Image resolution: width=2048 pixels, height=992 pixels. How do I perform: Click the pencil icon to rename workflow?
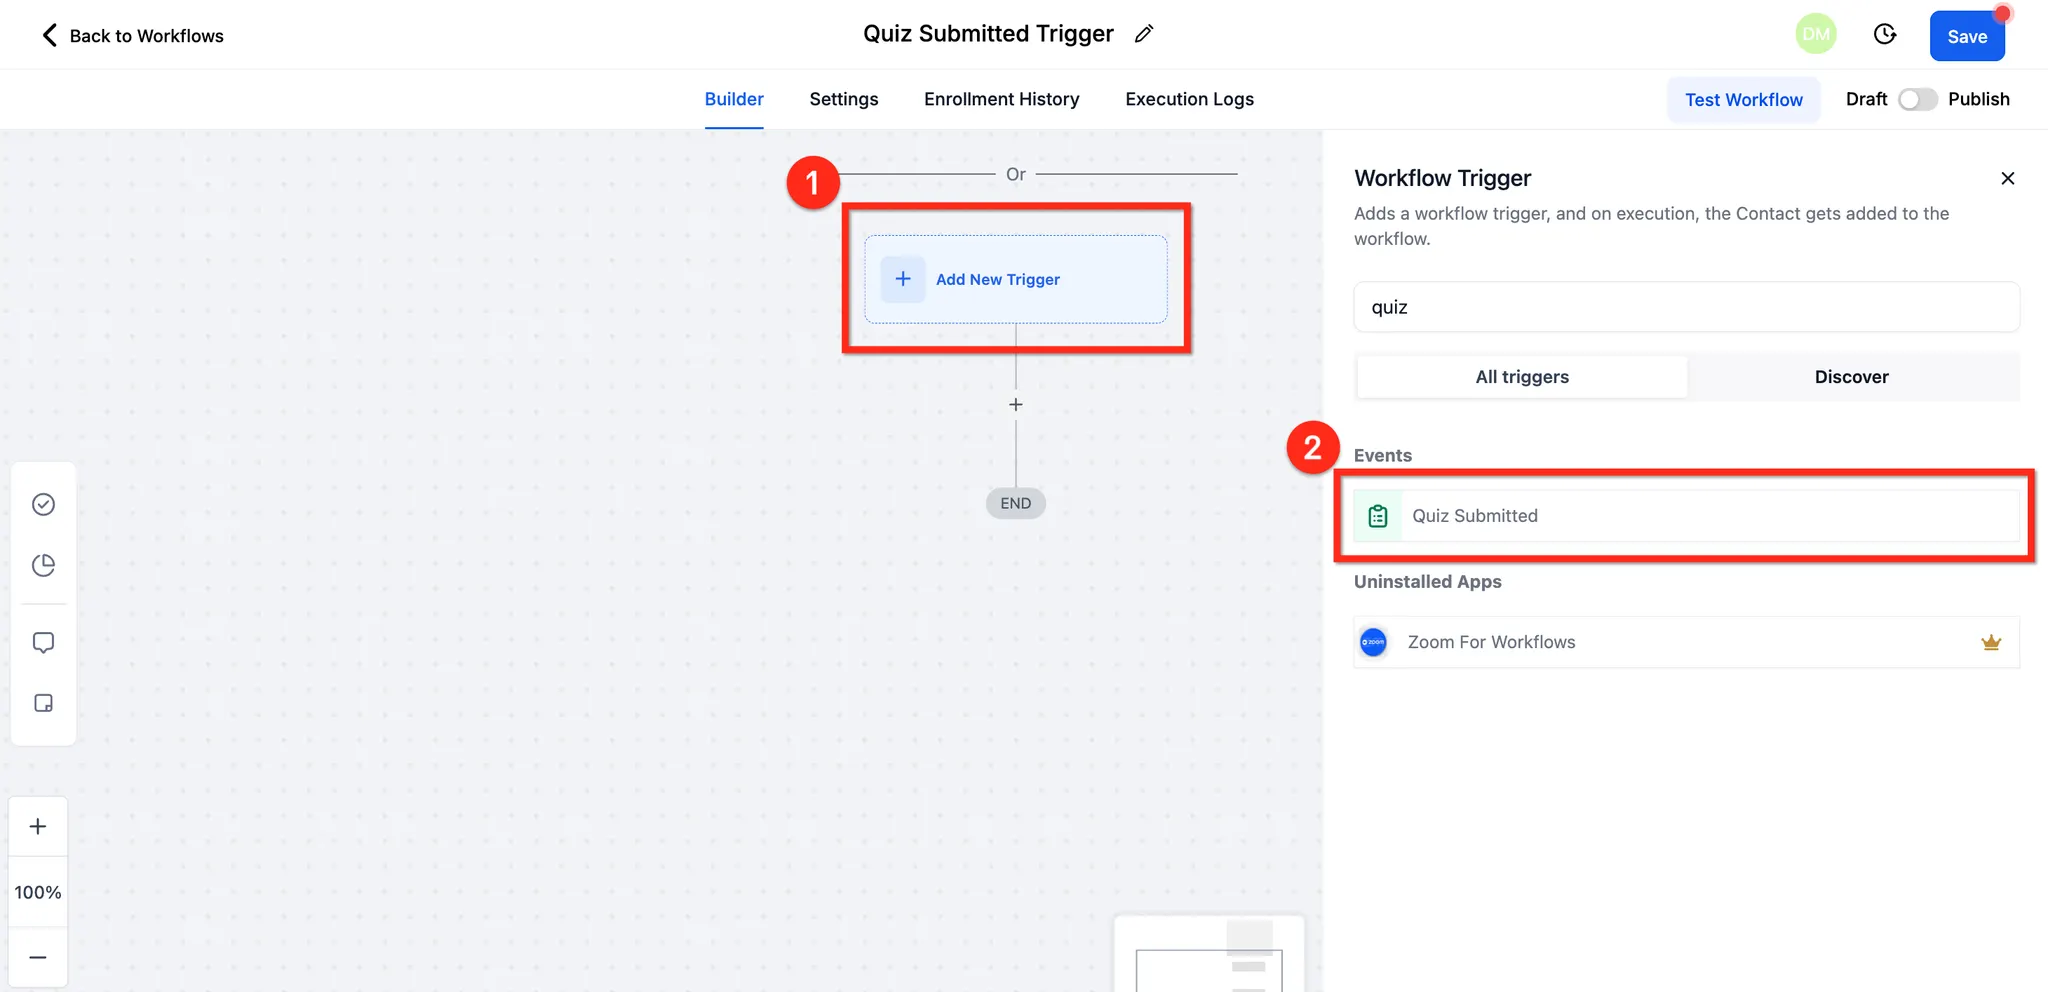pos(1144,34)
